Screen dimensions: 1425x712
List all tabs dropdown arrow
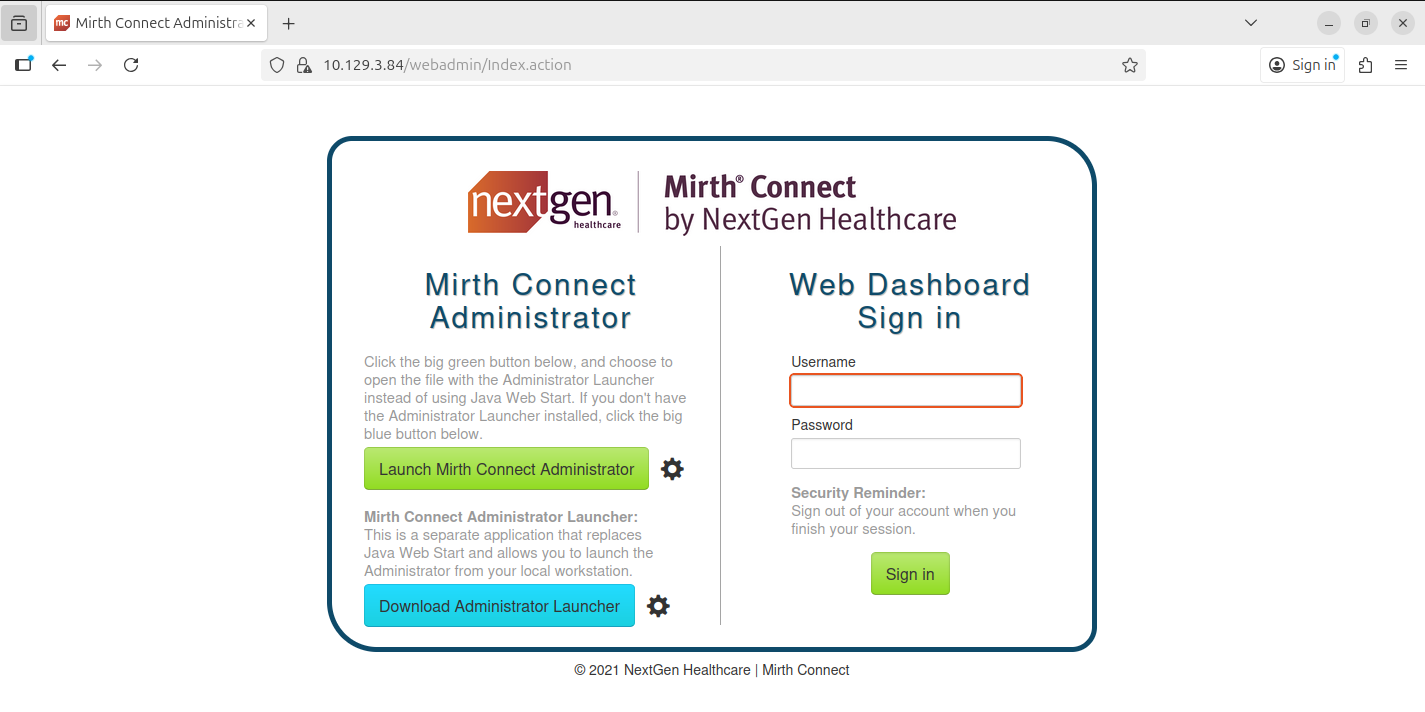click(x=1251, y=23)
